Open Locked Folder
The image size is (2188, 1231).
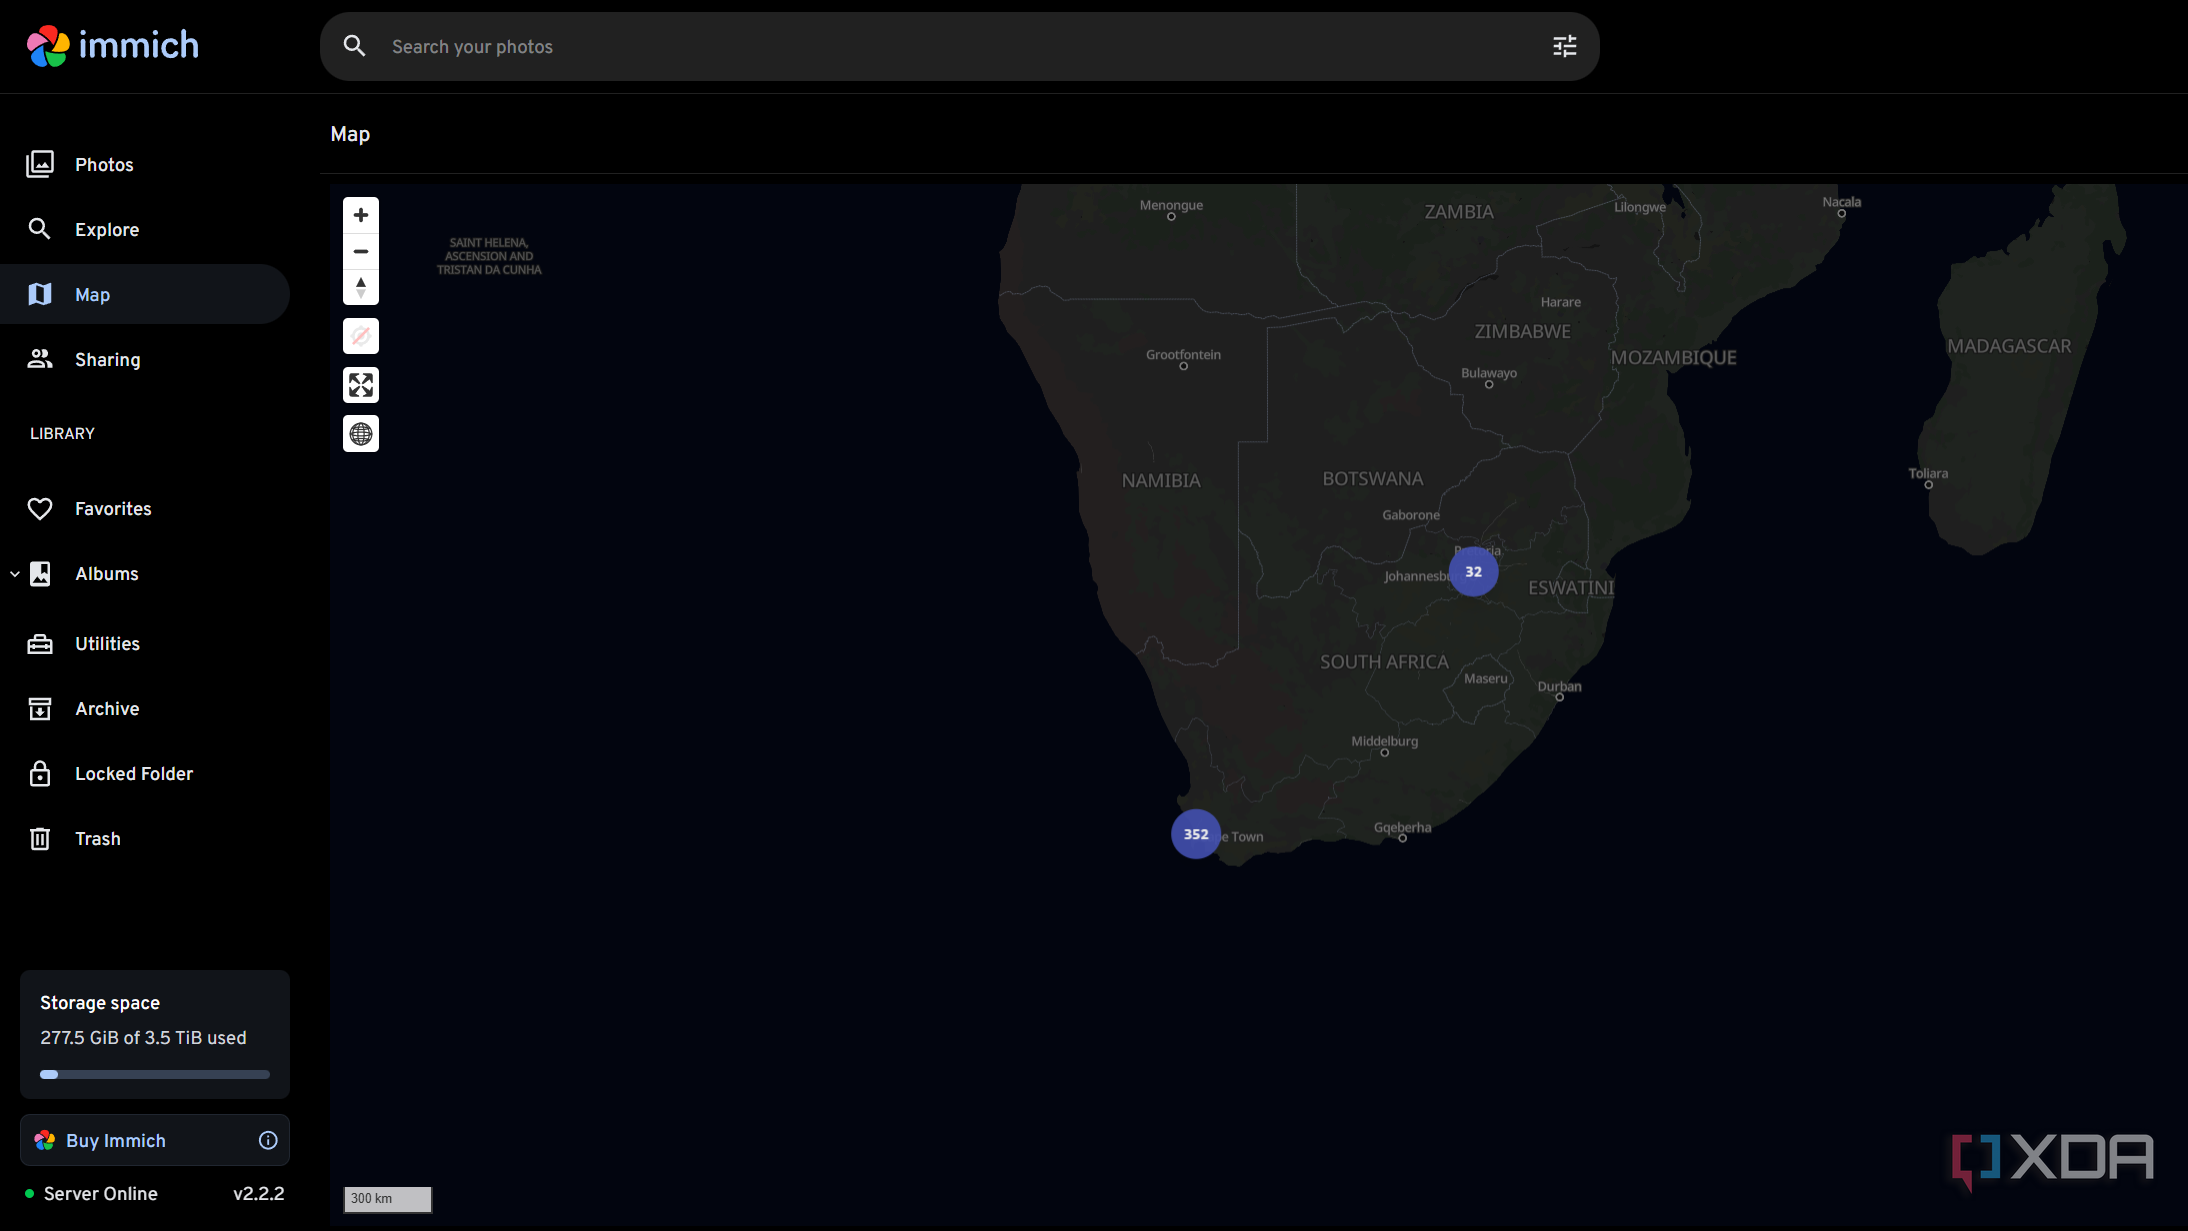(145, 774)
